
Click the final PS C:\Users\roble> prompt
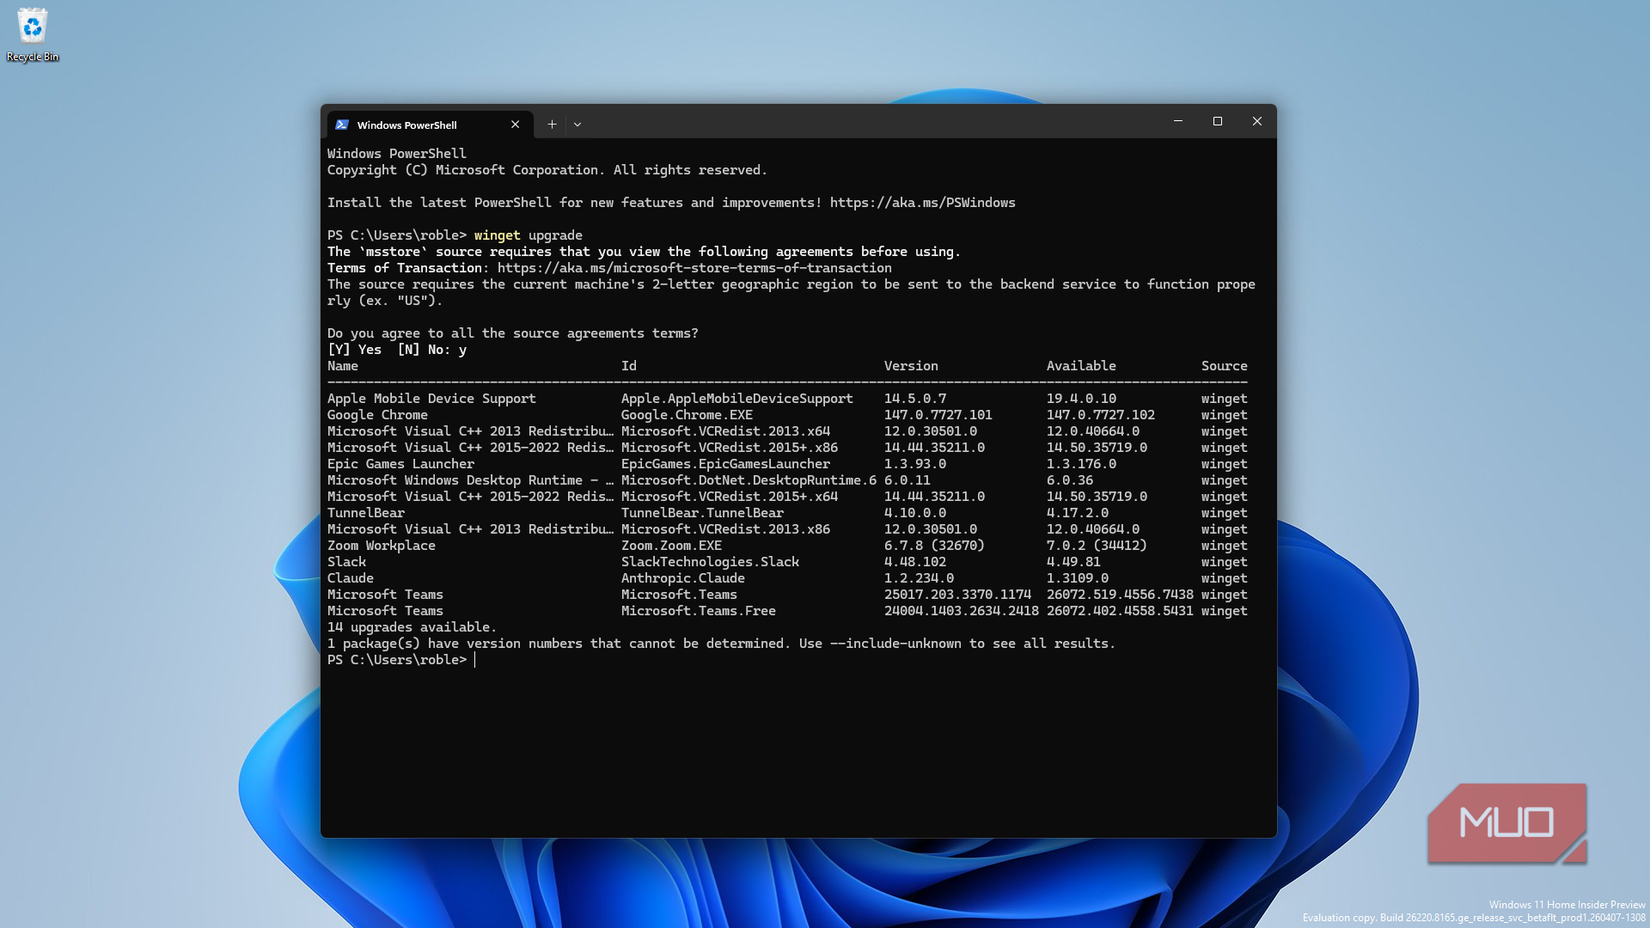pos(397,660)
